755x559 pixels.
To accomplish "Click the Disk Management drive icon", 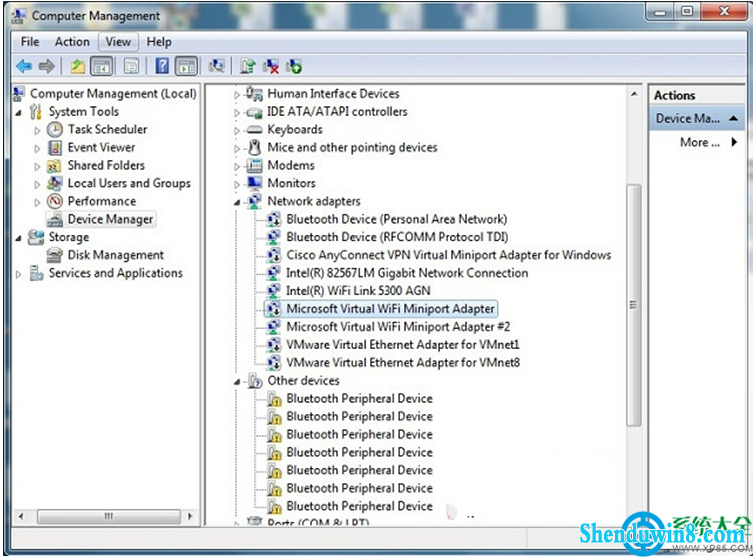I will click(54, 255).
